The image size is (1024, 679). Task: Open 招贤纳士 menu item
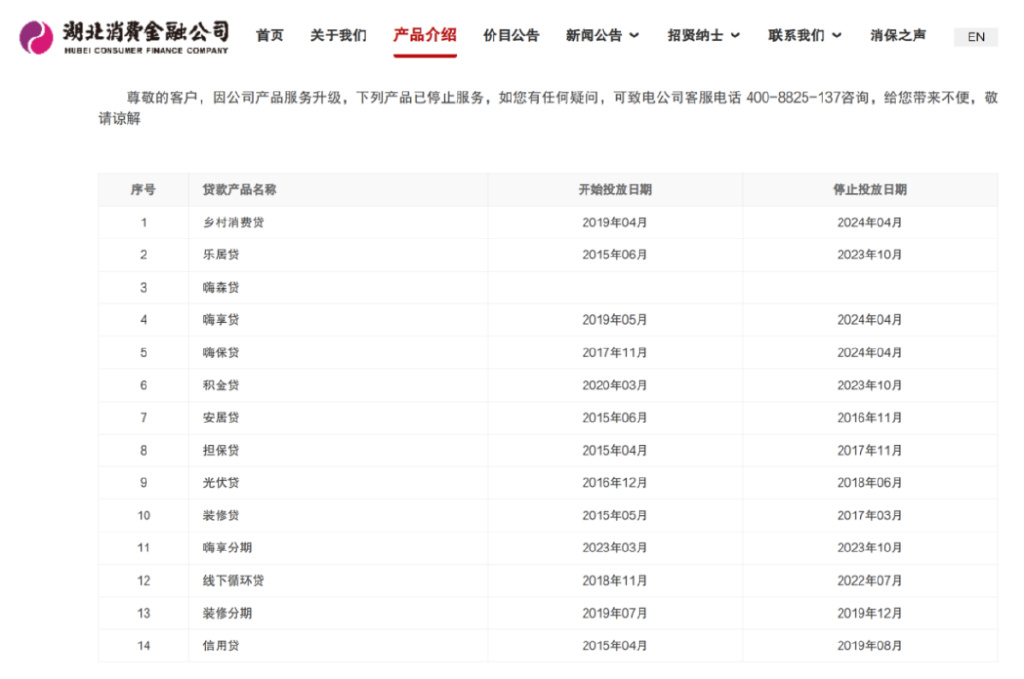695,35
